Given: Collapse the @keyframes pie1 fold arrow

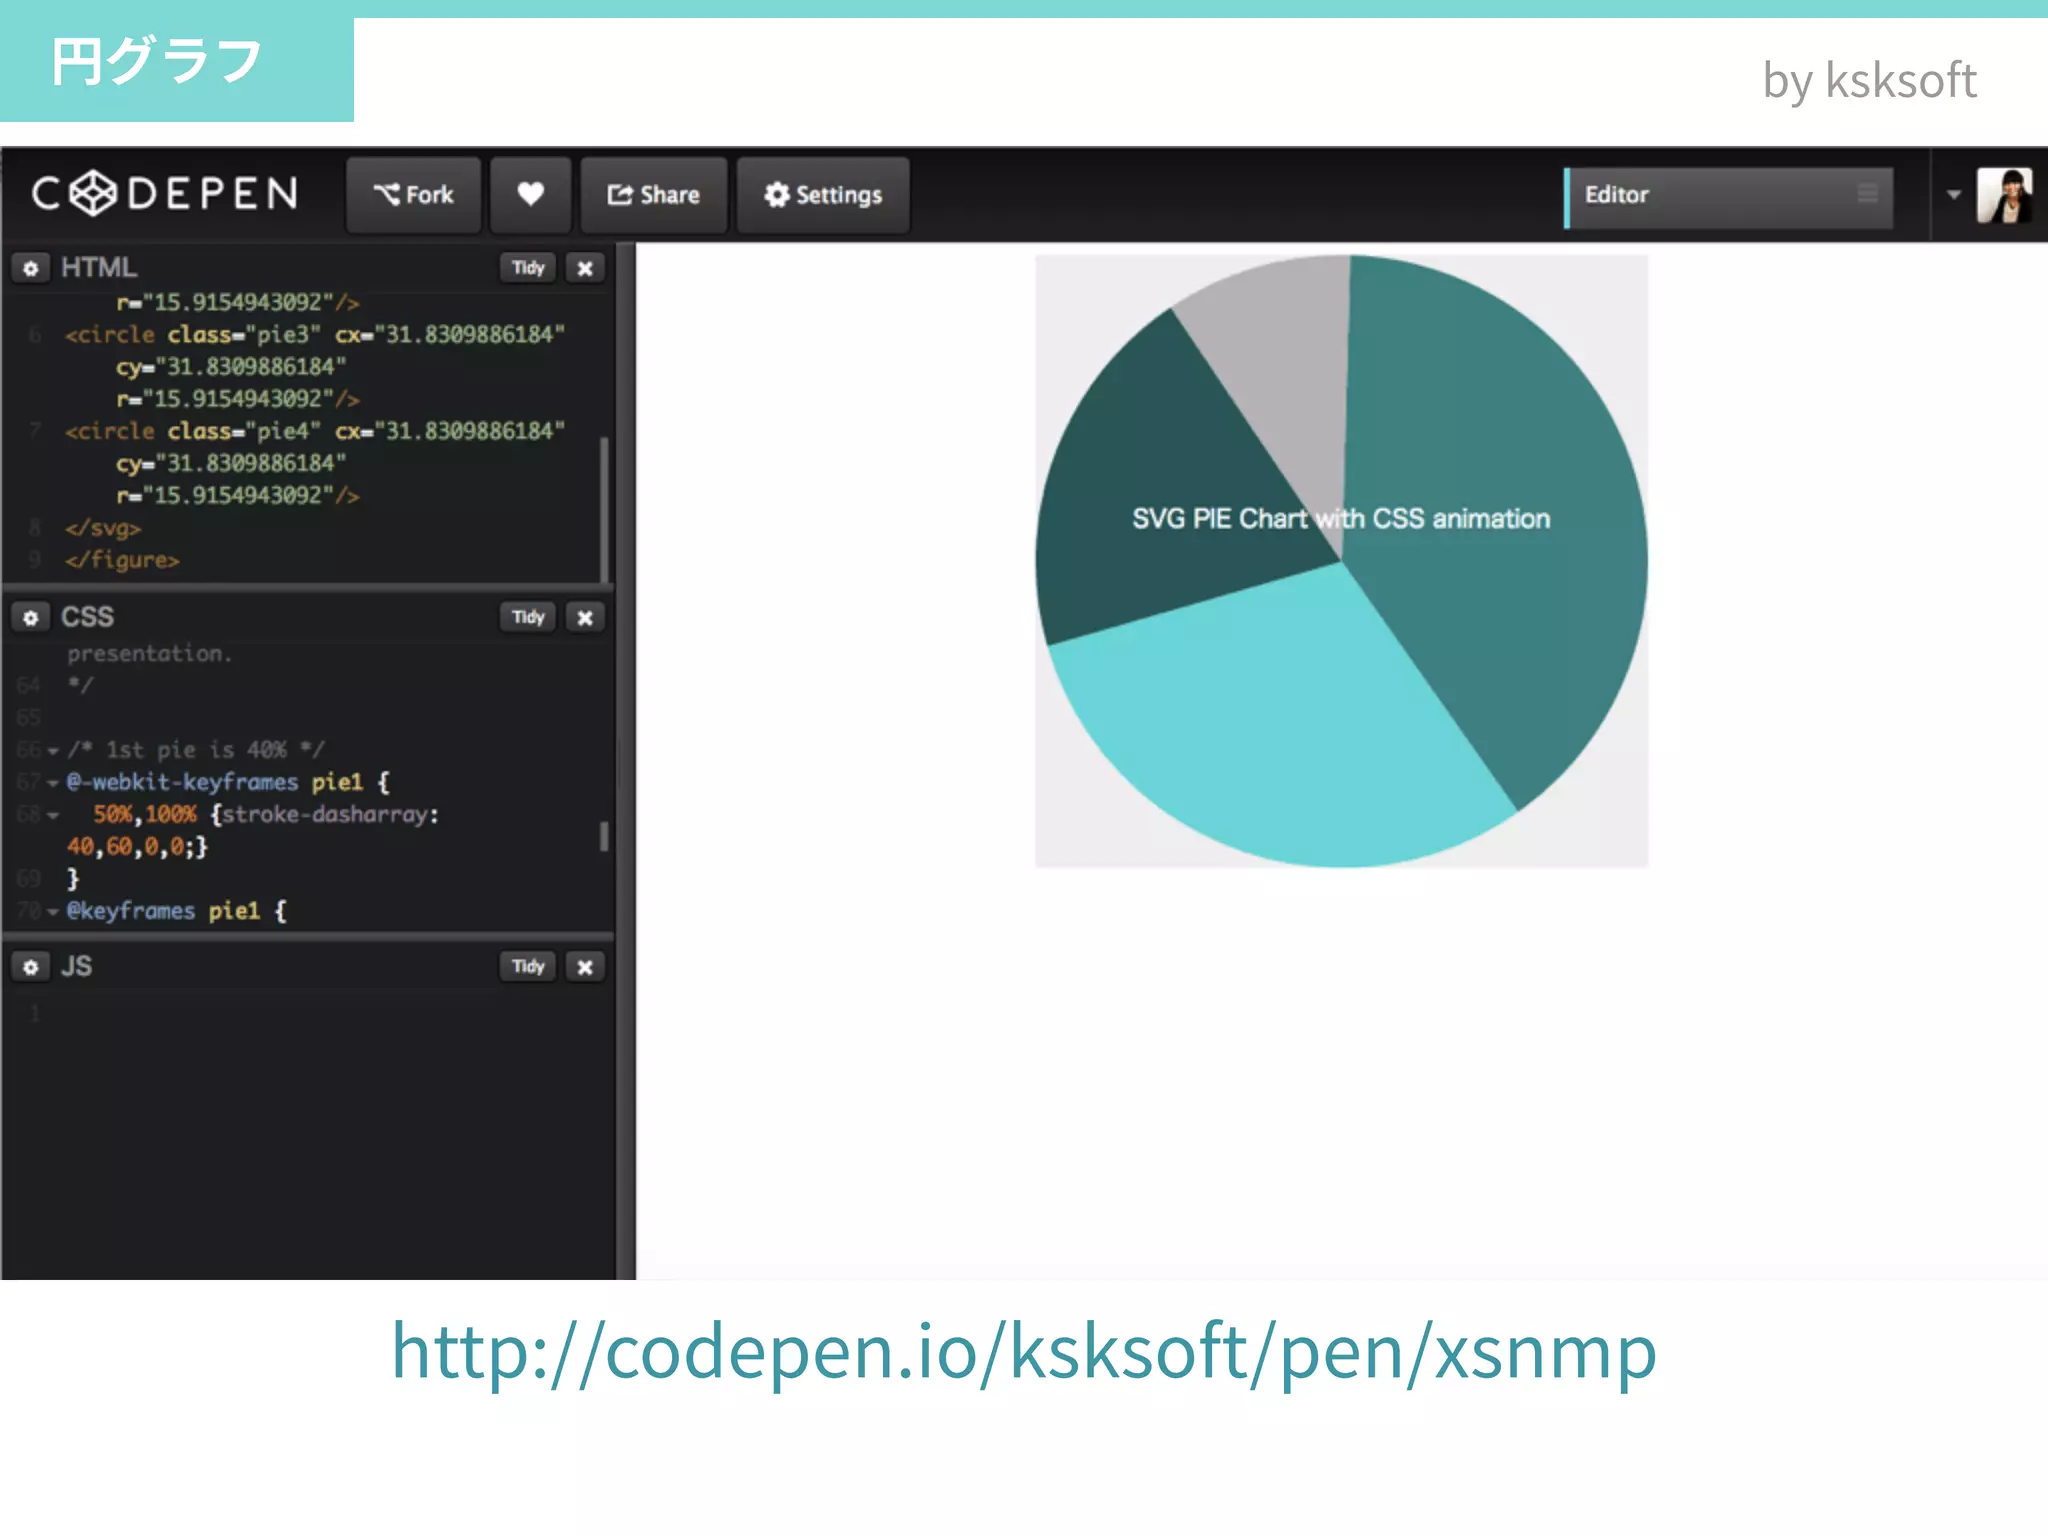Looking at the screenshot, I should [53, 912].
